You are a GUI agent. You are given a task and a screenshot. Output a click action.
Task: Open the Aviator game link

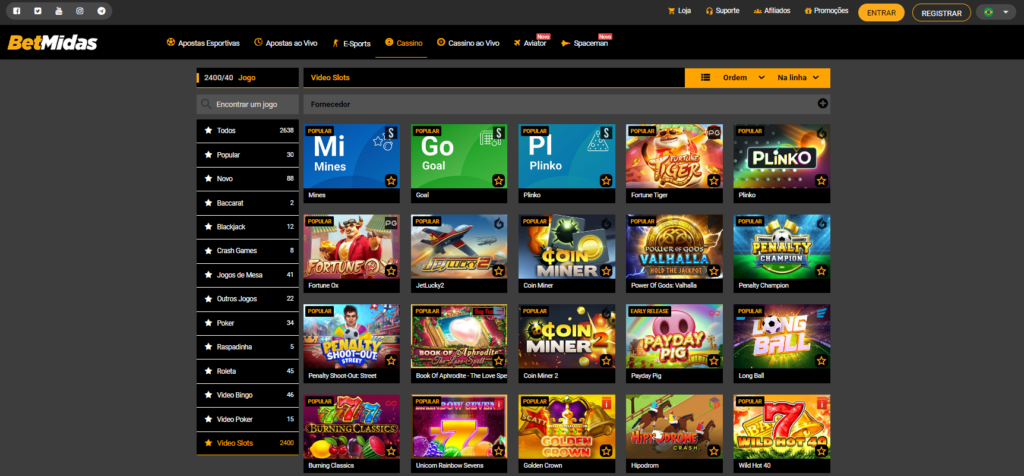coord(530,43)
